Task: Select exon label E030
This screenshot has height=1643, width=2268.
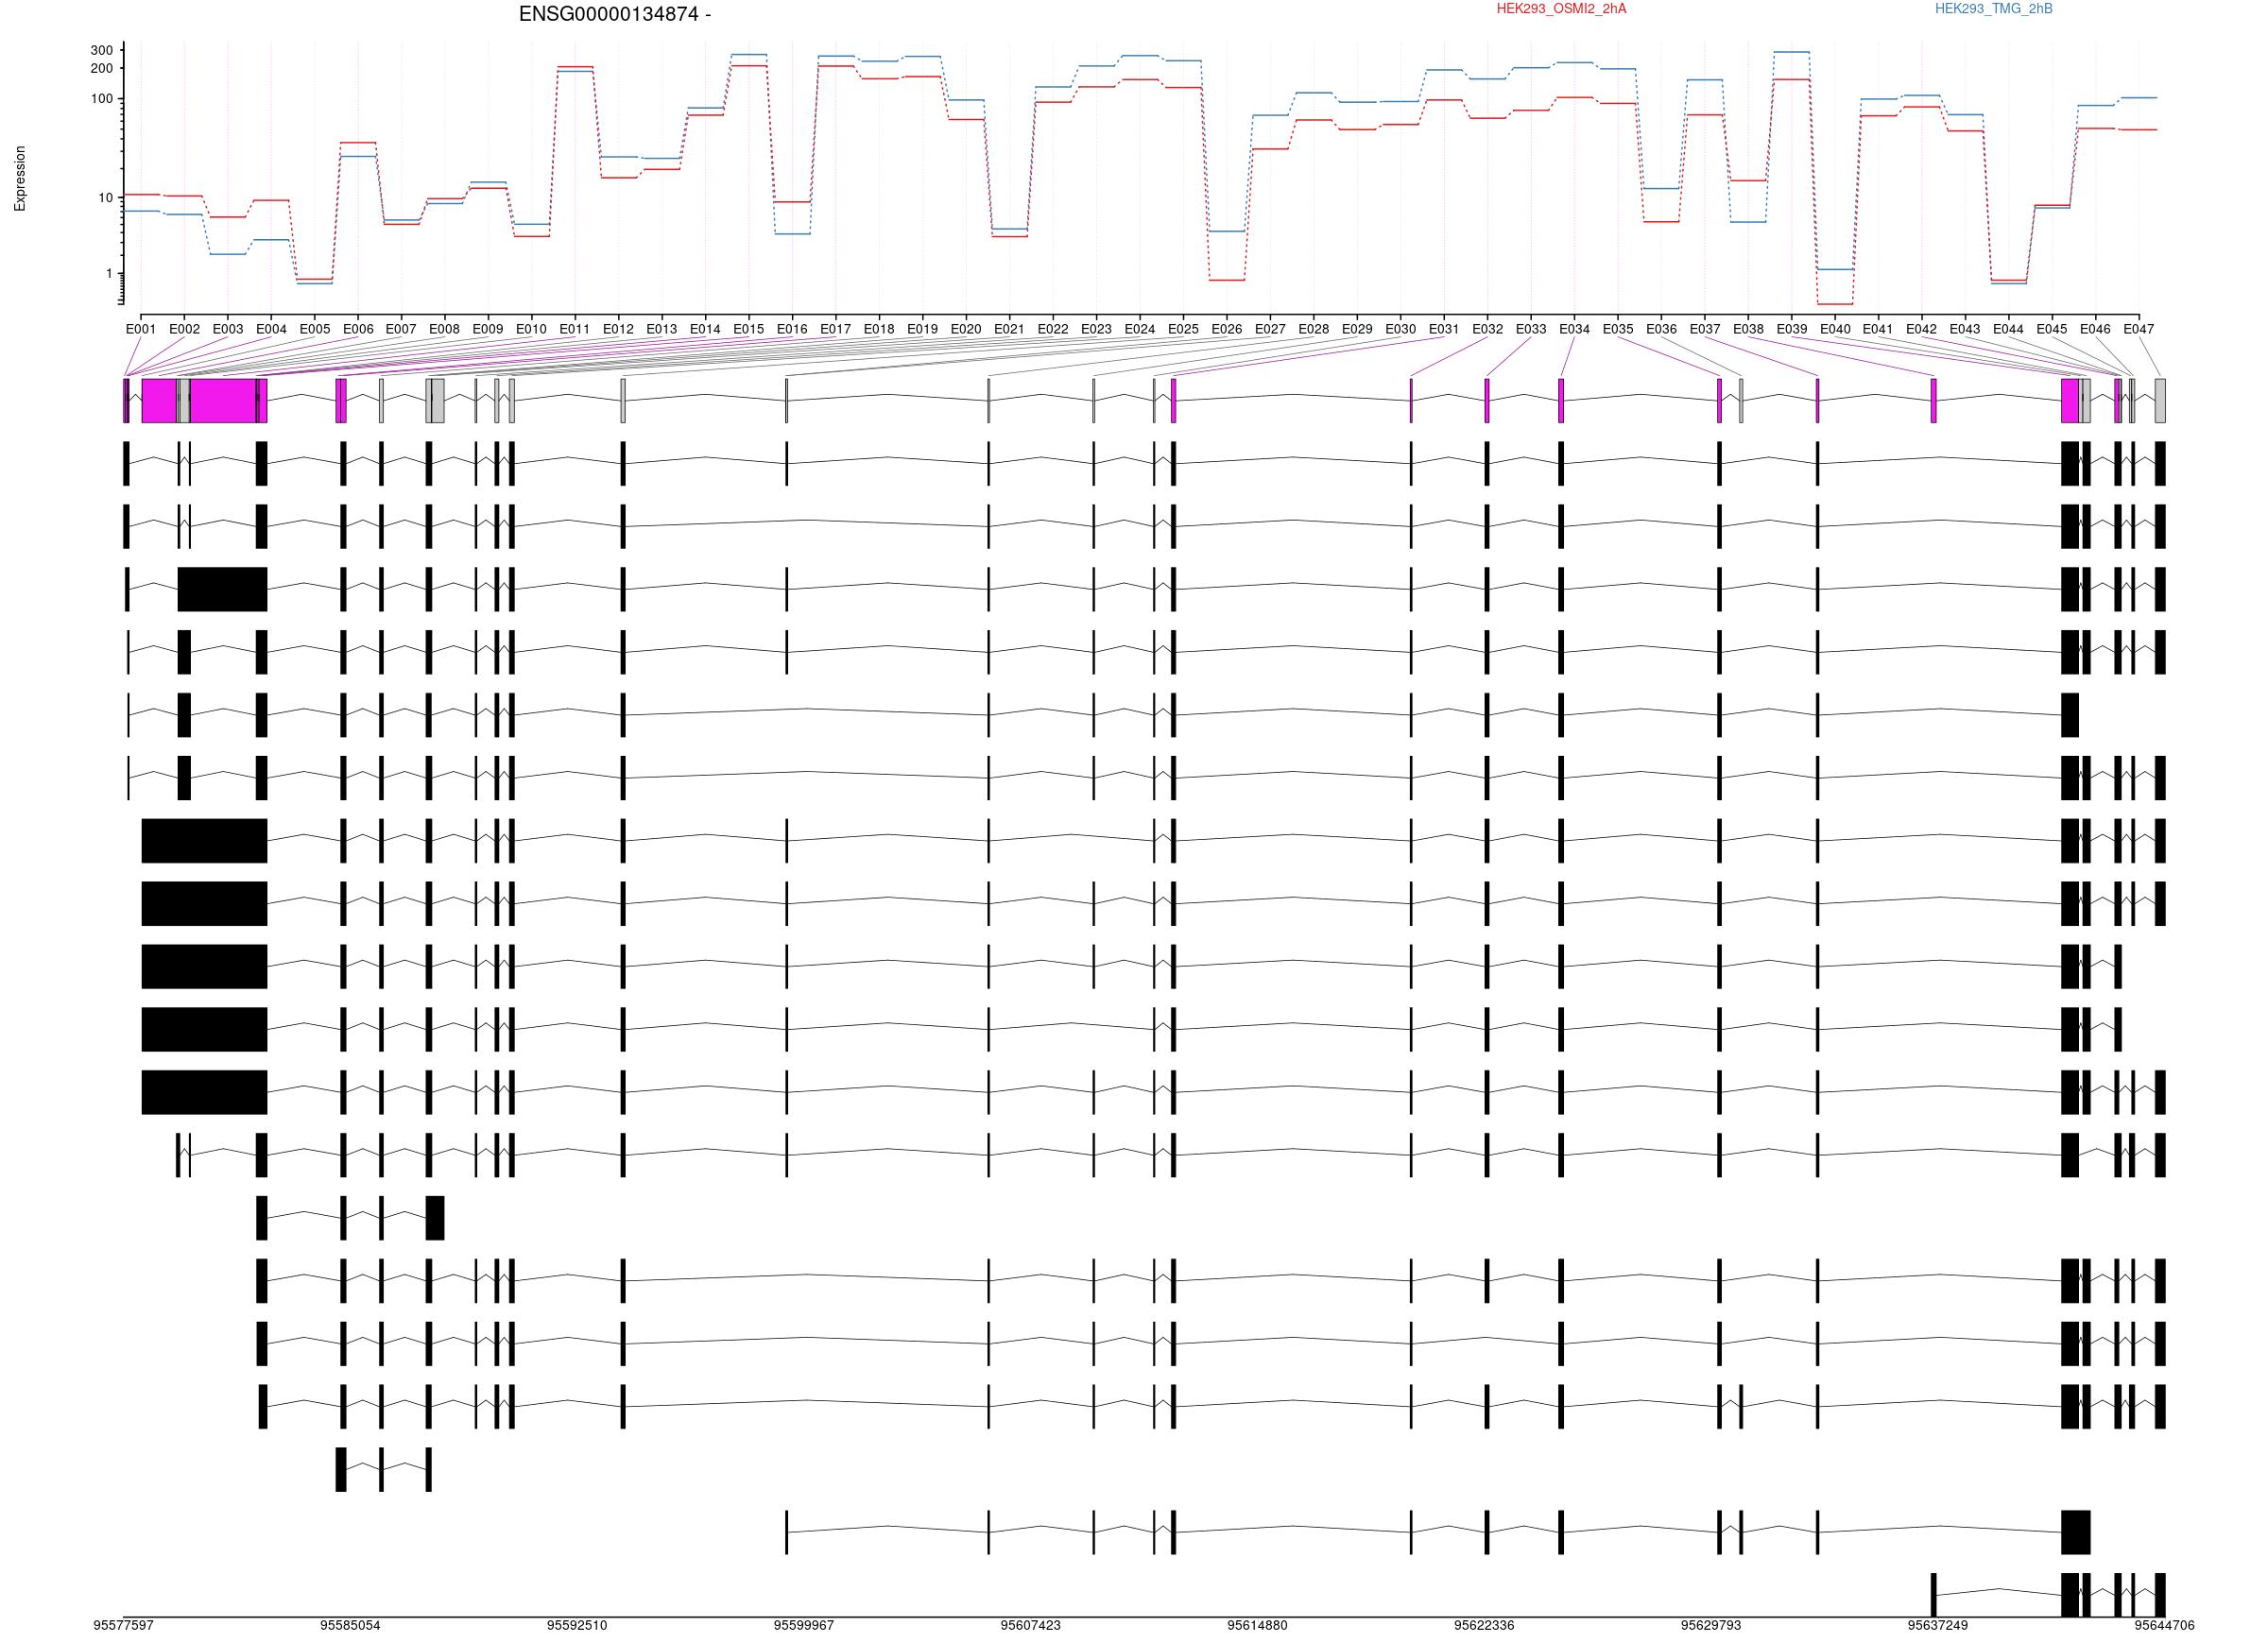Action: [x=1401, y=329]
